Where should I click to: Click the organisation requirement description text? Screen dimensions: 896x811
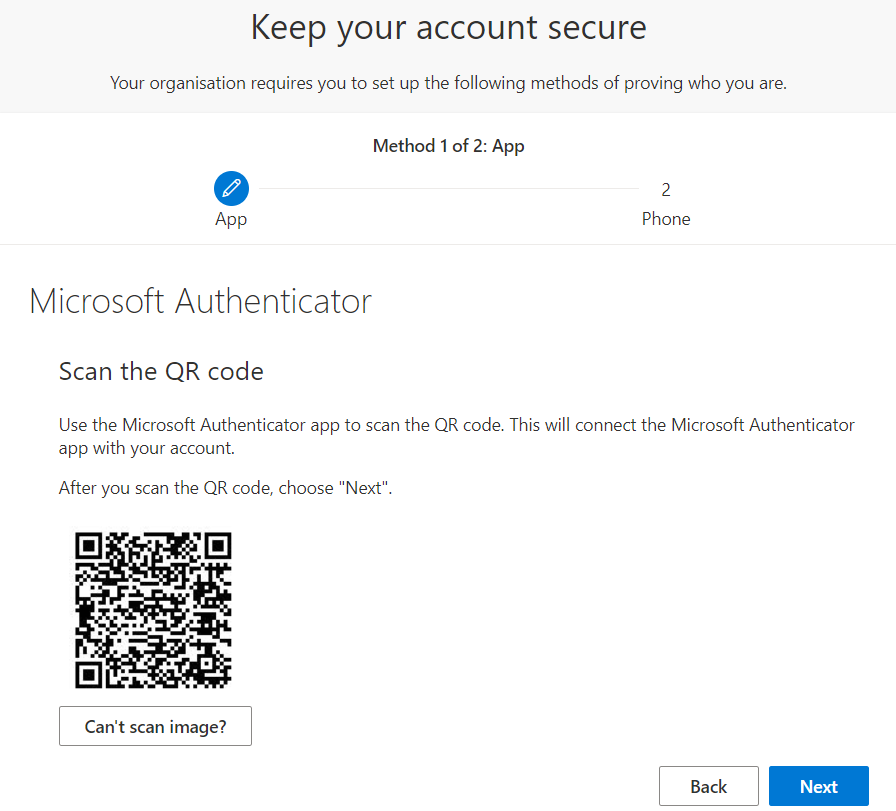pos(449,83)
